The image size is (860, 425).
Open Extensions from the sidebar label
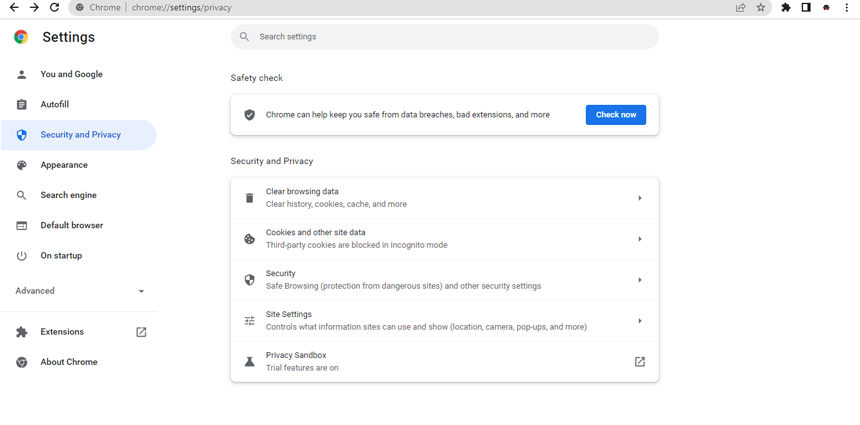pyautogui.click(x=62, y=332)
